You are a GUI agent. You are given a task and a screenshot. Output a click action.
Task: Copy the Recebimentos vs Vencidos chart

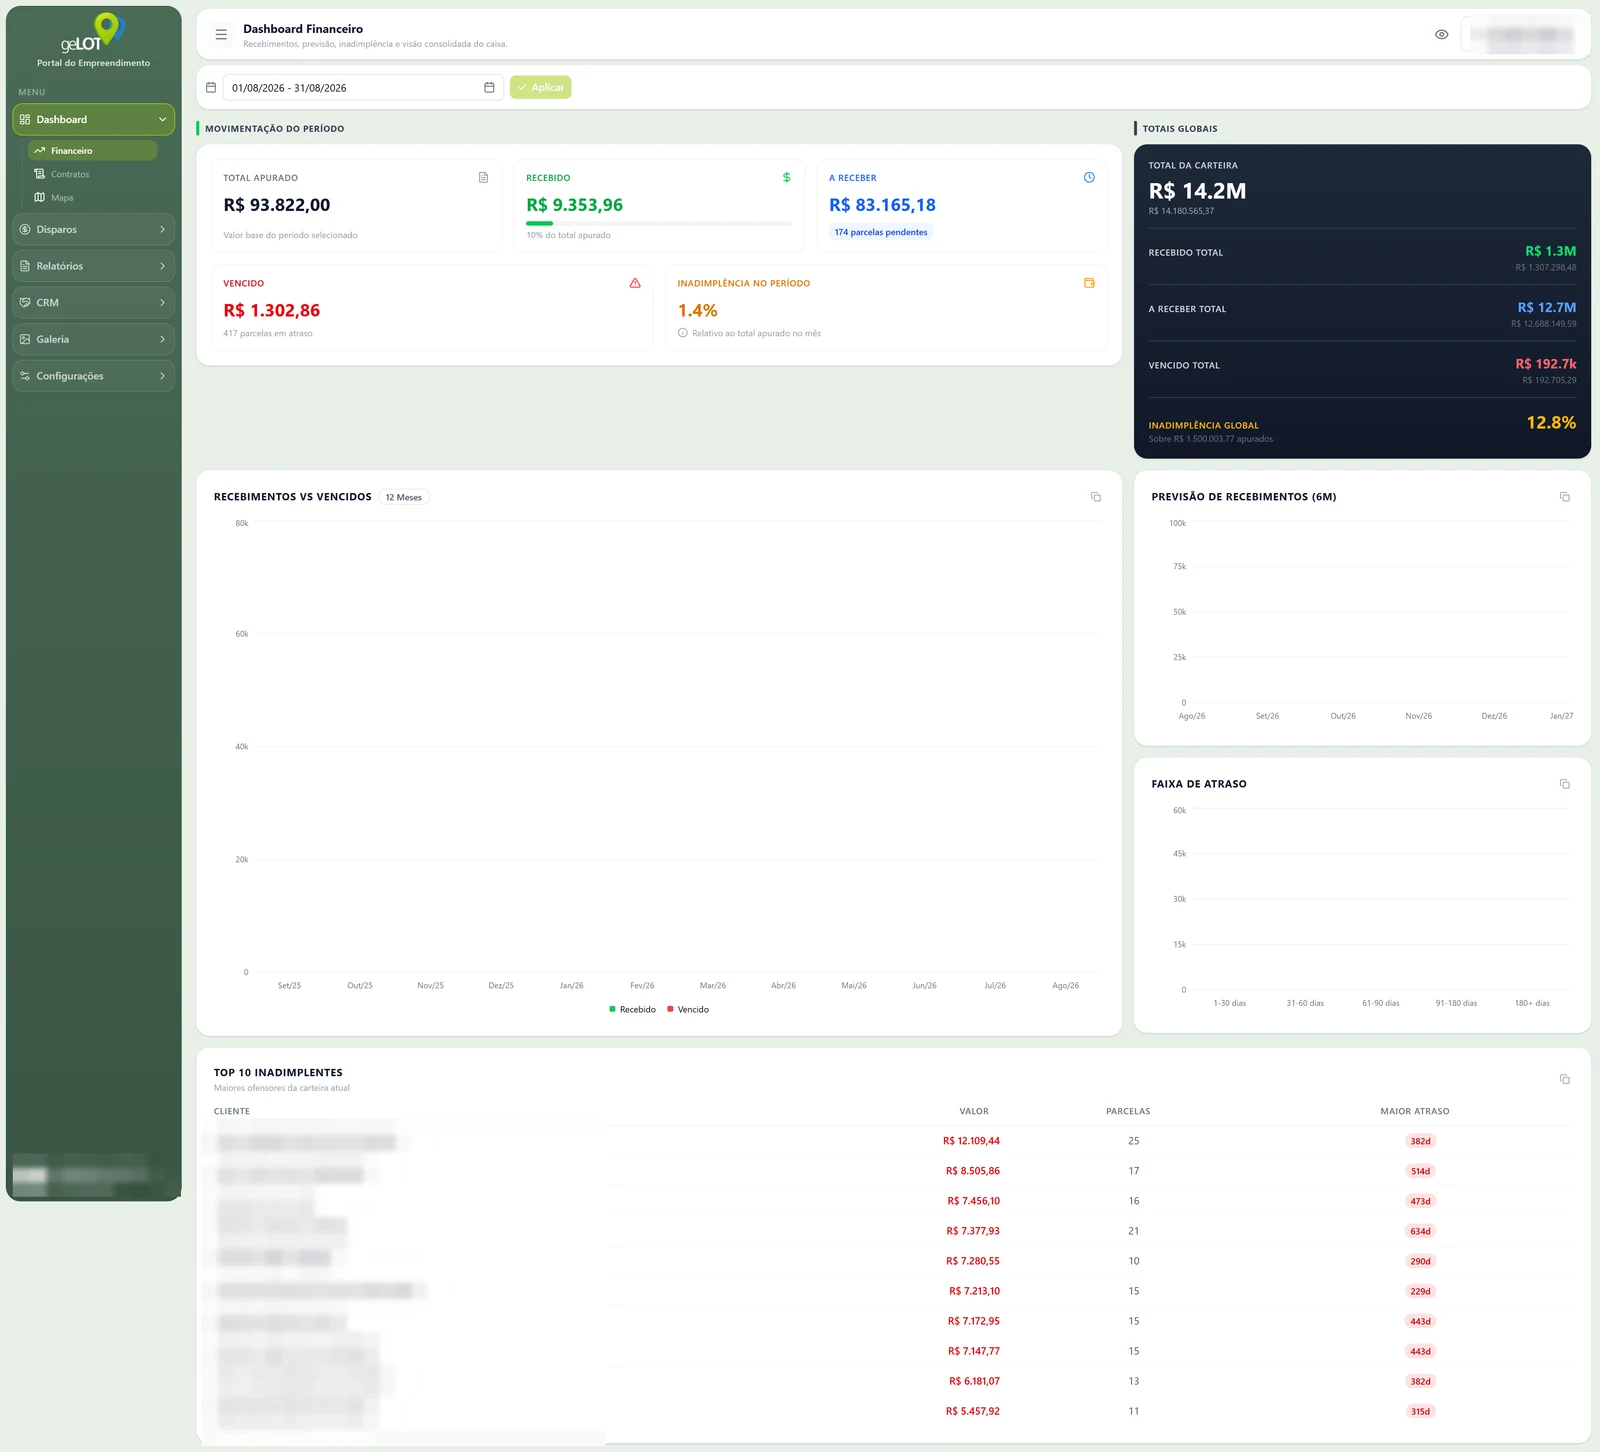tap(1096, 497)
